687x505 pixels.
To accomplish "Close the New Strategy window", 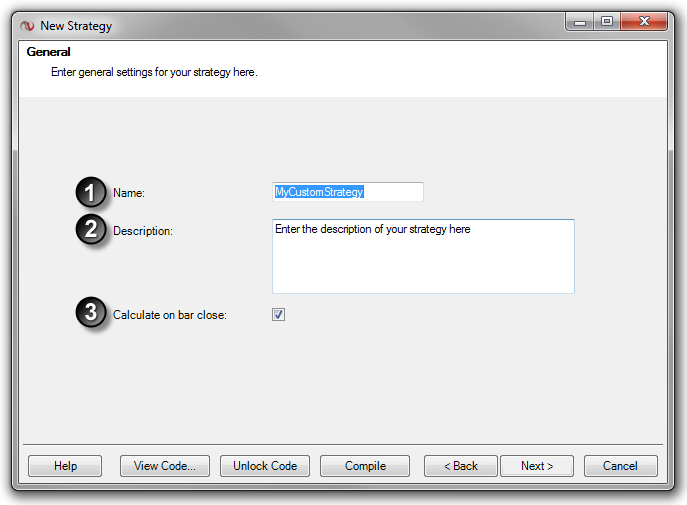I will coord(644,21).
